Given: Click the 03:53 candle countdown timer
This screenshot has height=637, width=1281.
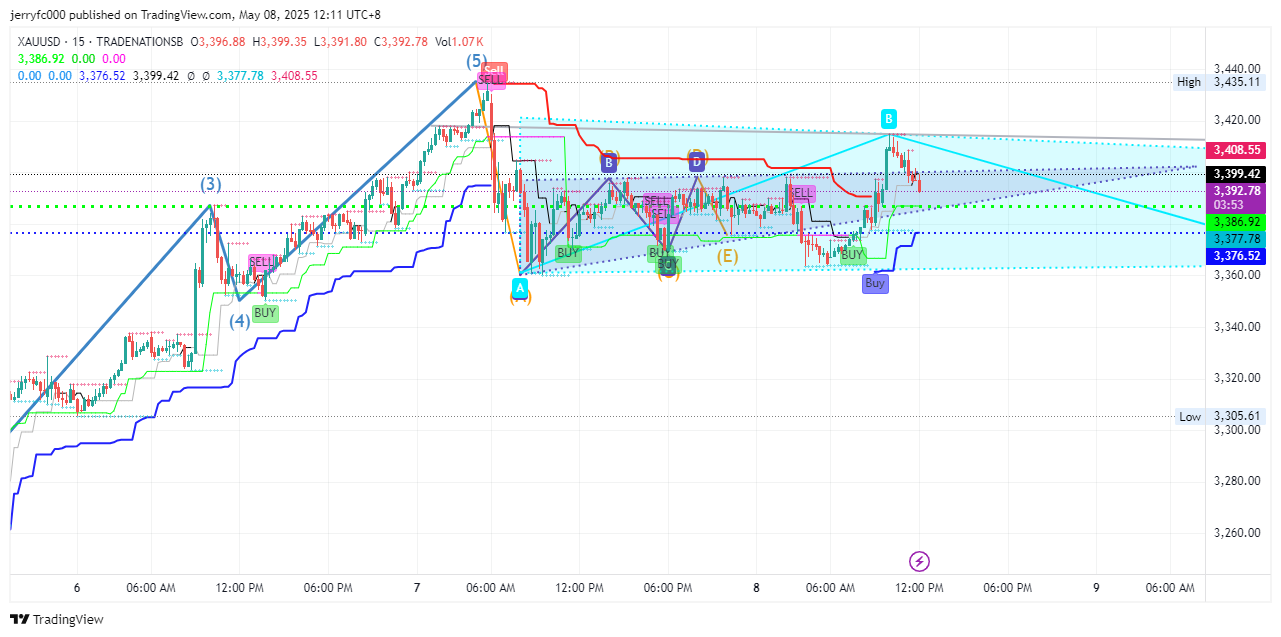Looking at the screenshot, I should click(x=1228, y=204).
